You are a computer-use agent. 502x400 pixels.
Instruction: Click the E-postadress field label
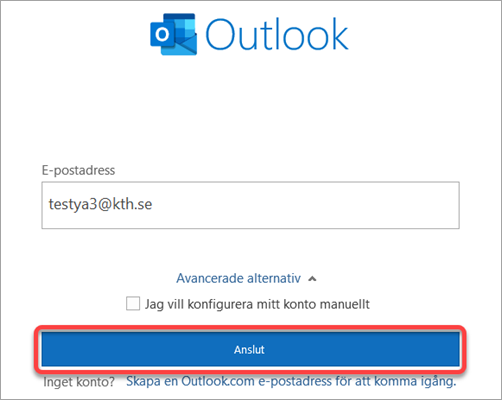point(78,170)
